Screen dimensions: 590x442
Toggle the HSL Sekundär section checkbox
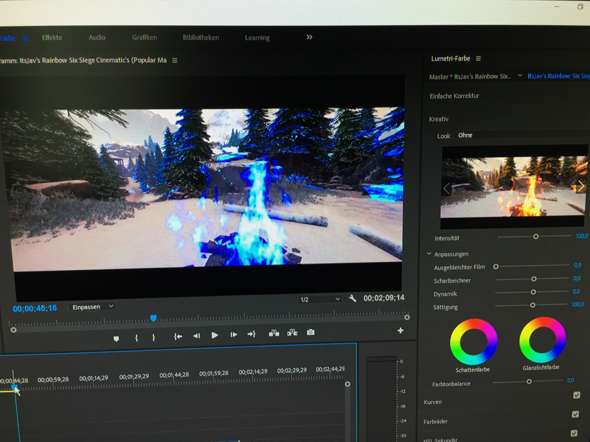pyautogui.click(x=574, y=433)
